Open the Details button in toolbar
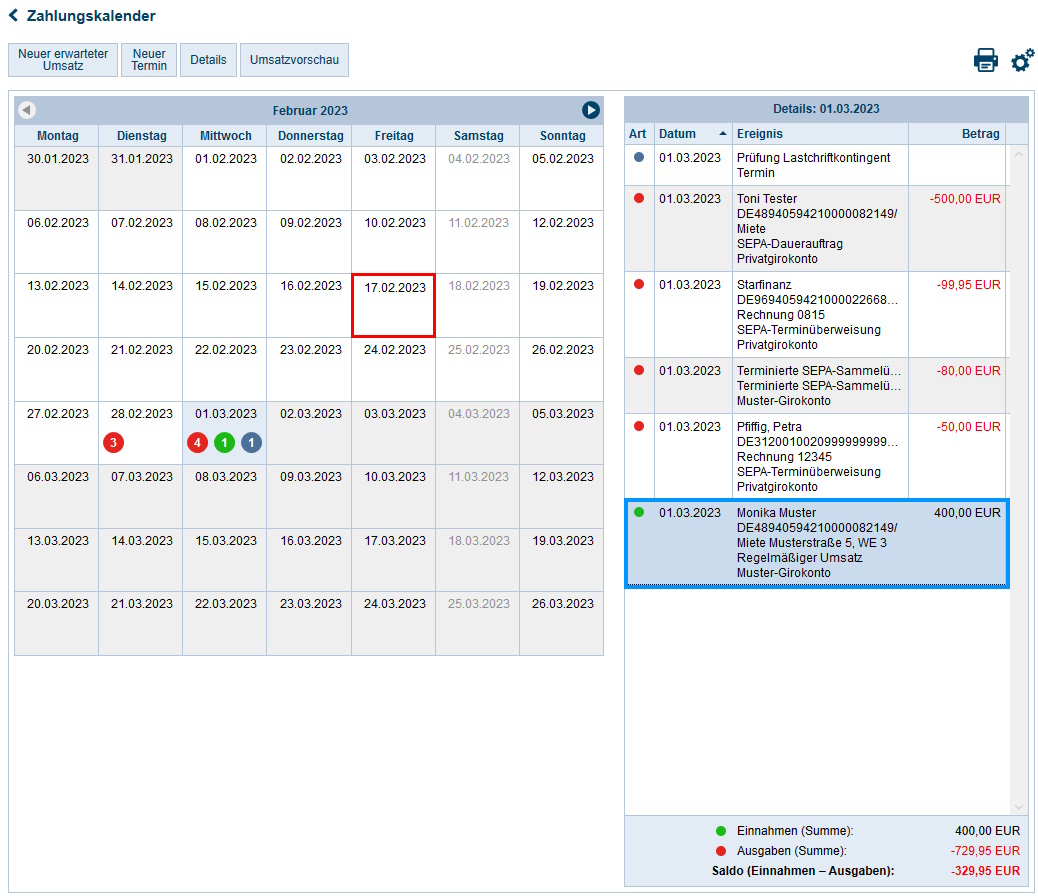This screenshot has width=1038, height=896. (x=208, y=60)
